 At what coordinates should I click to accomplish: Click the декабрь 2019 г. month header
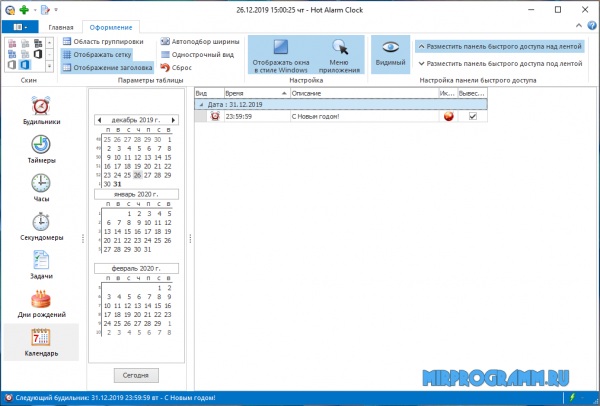point(136,120)
